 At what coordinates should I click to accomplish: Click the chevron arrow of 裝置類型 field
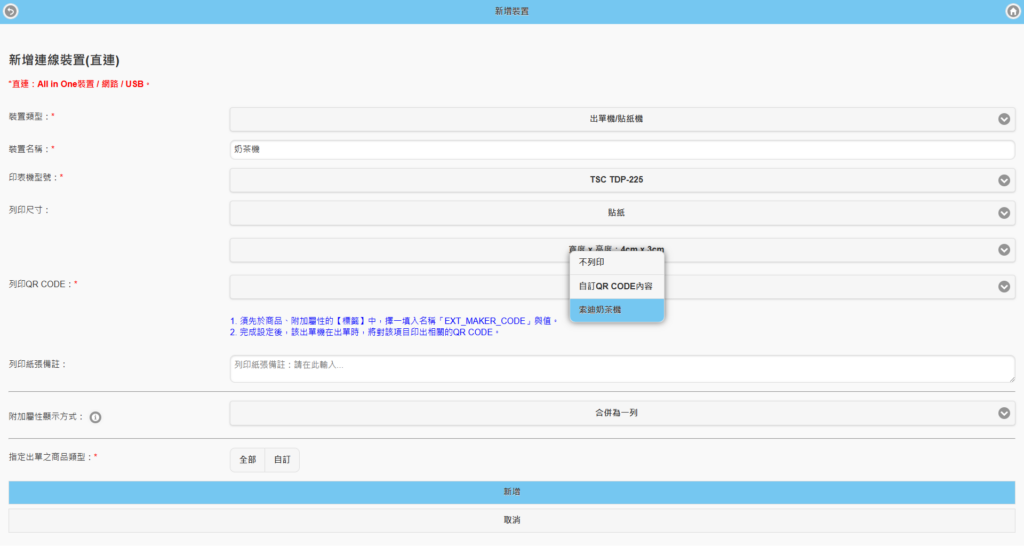click(1004, 120)
